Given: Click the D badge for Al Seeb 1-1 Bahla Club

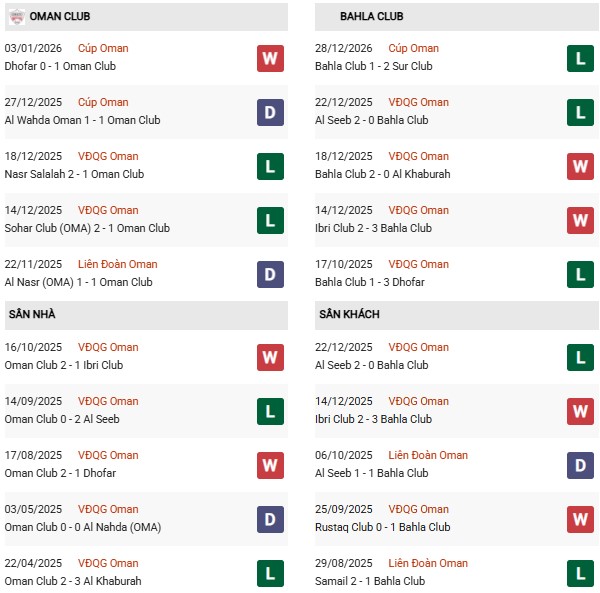Looking at the screenshot, I should point(580,465).
